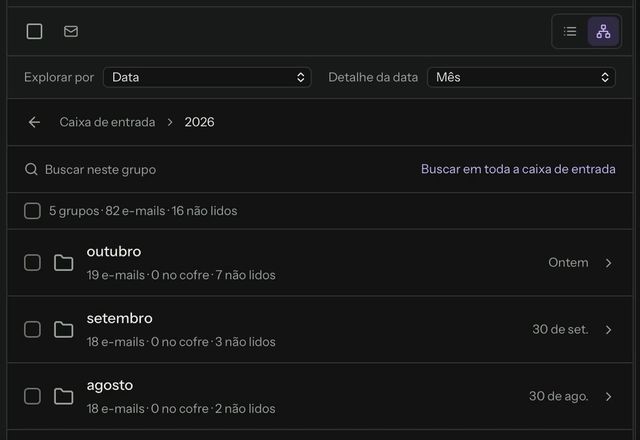Click the agosto folder icon
The height and width of the screenshot is (440, 640).
[64, 396]
